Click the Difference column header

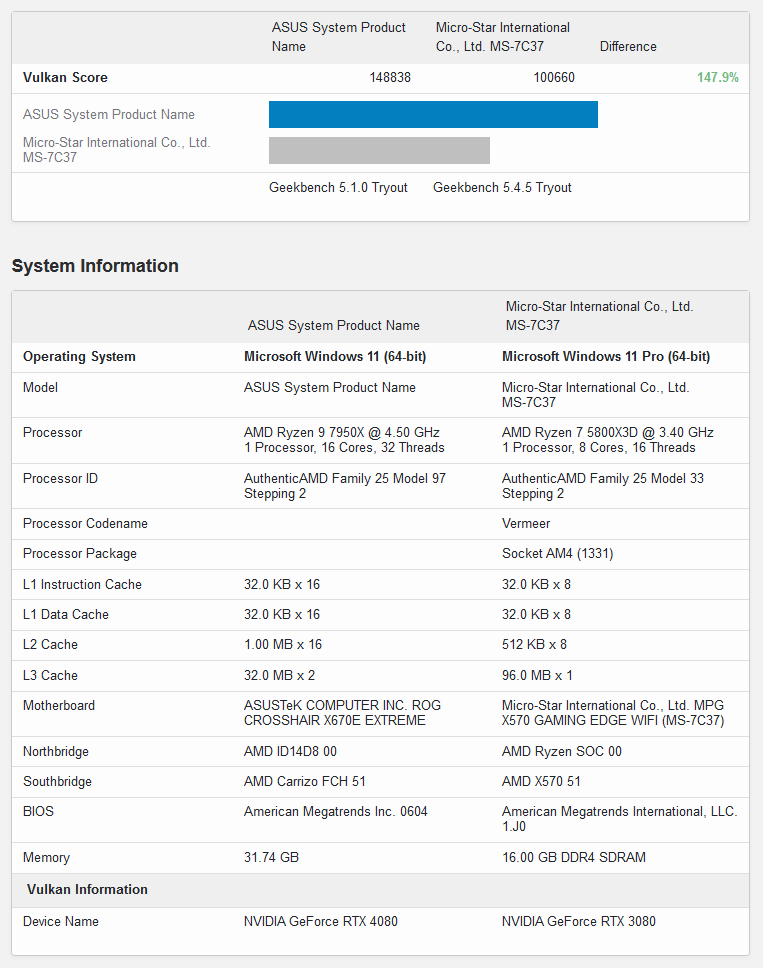point(628,46)
